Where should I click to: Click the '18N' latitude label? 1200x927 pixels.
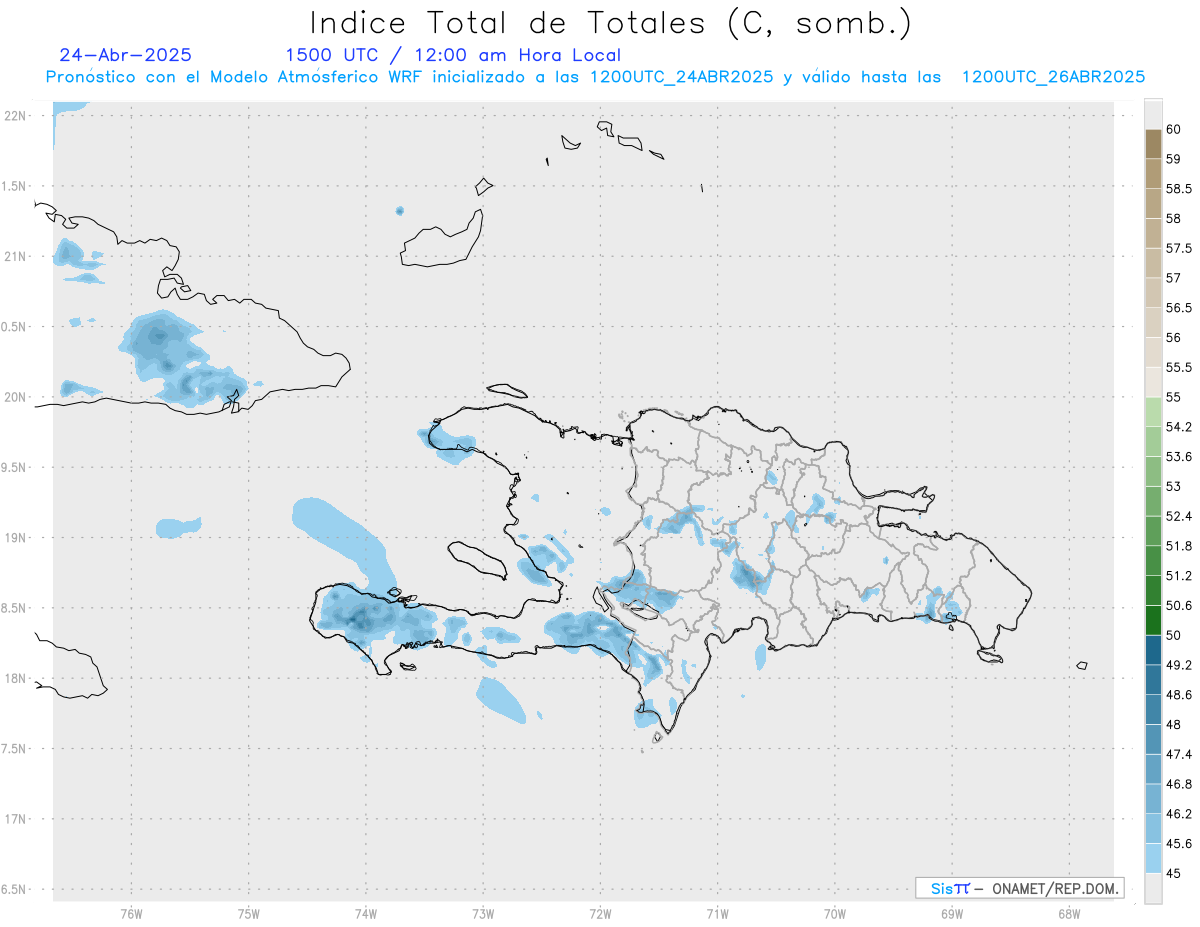click(15, 678)
